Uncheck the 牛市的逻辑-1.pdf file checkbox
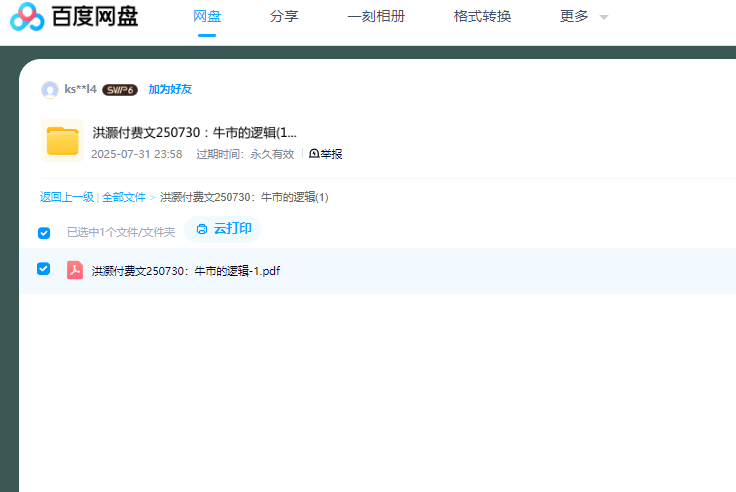The width and height of the screenshot is (736, 492). [x=44, y=269]
